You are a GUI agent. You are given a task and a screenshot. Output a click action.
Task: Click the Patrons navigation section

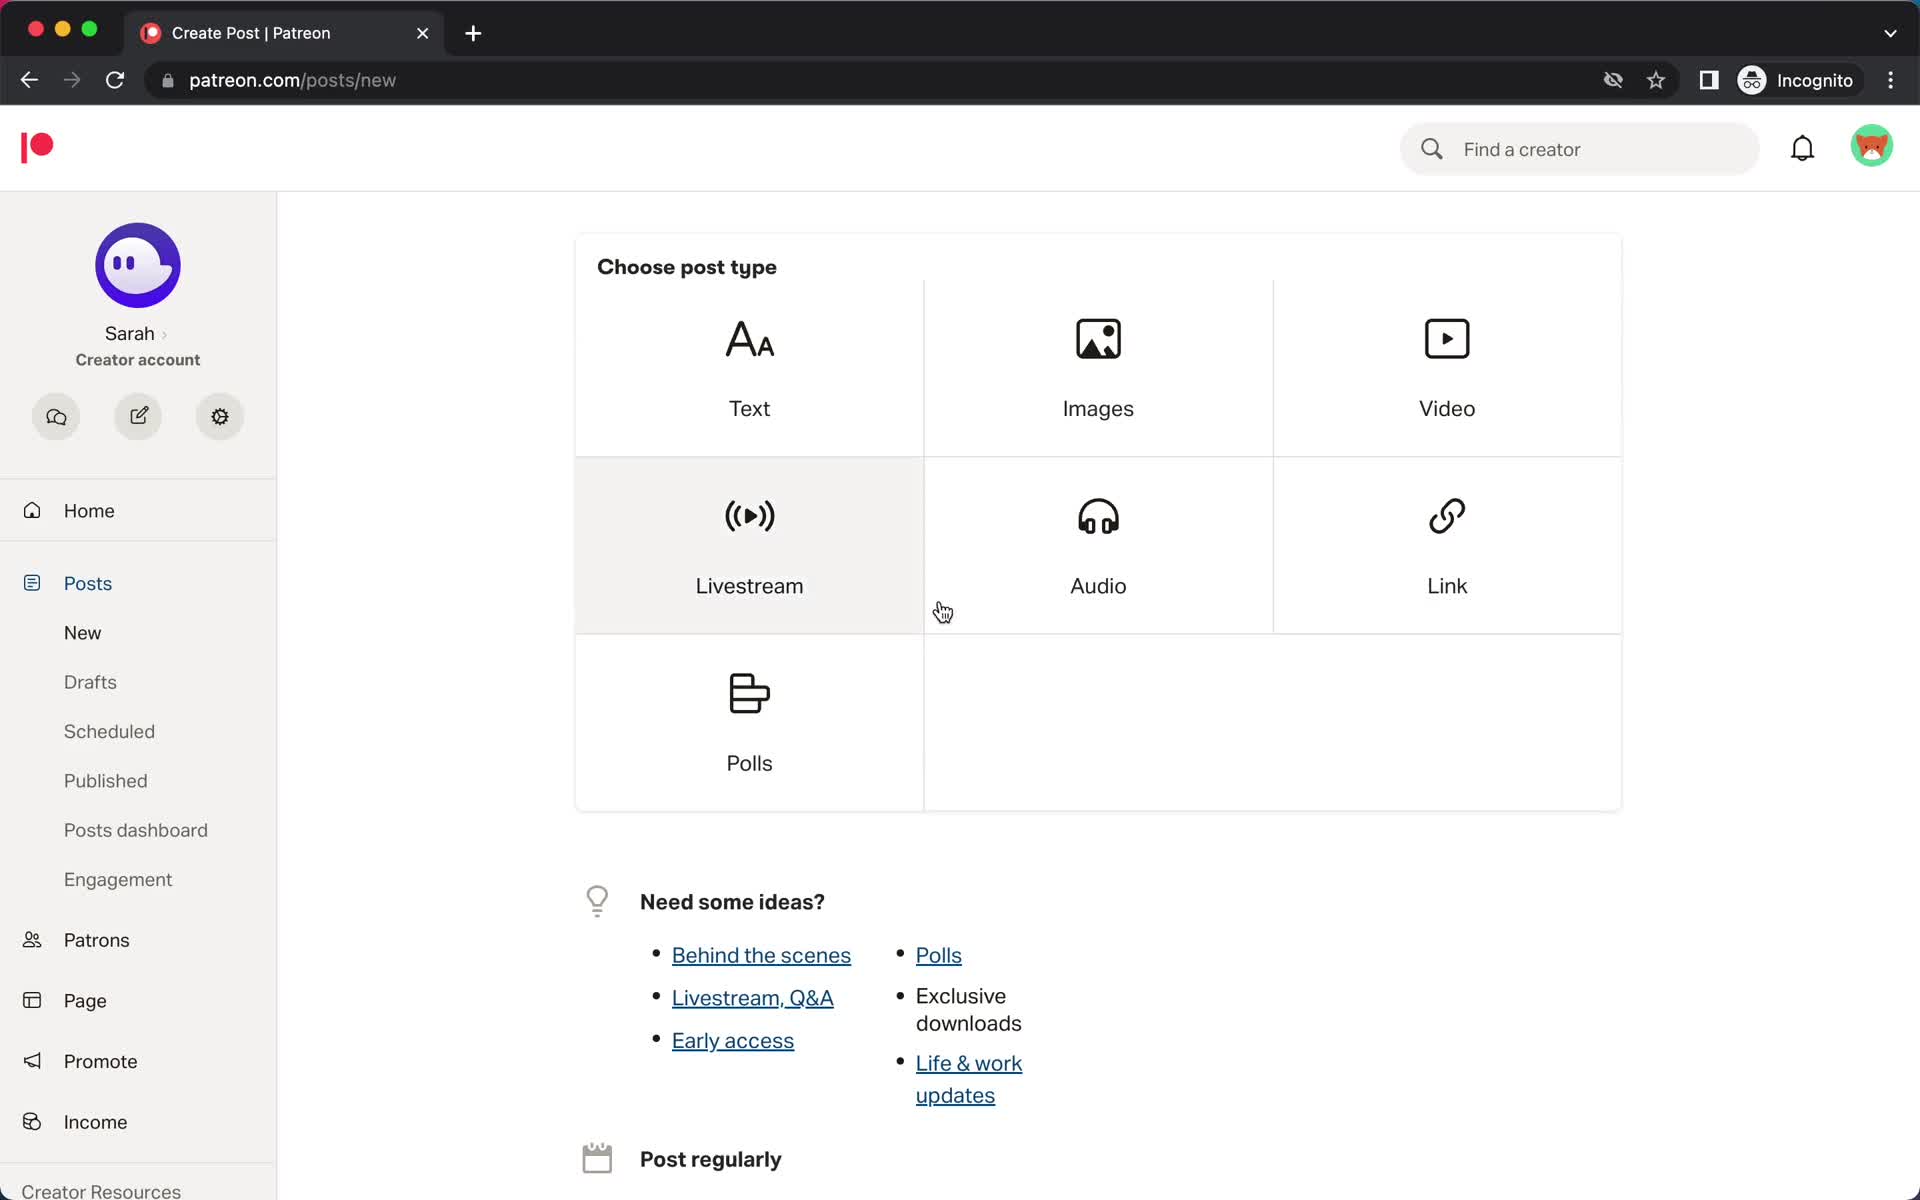(x=97, y=940)
